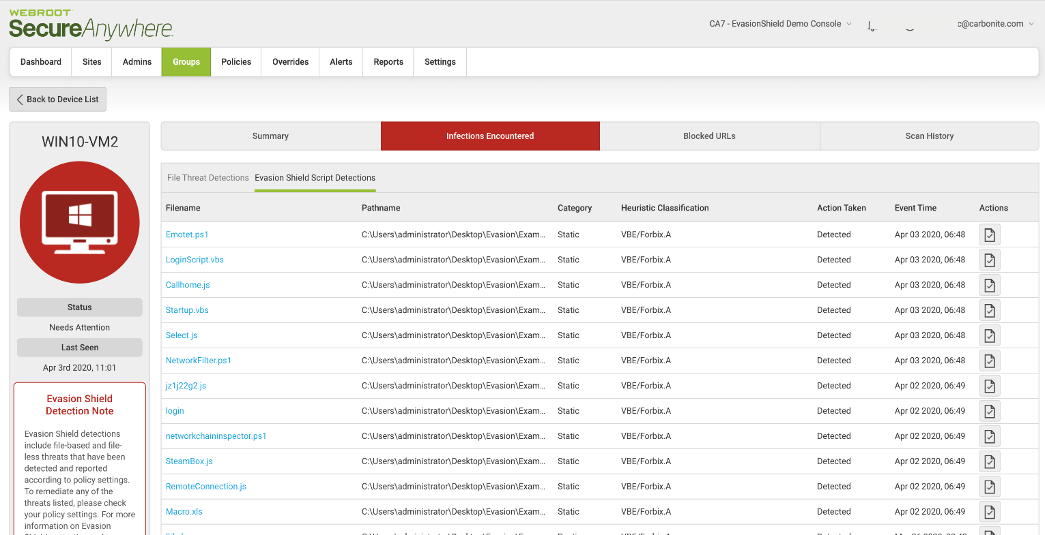Screen dimensions: 1045x535
Task: Click the Actions column header
Action: pos(994,208)
